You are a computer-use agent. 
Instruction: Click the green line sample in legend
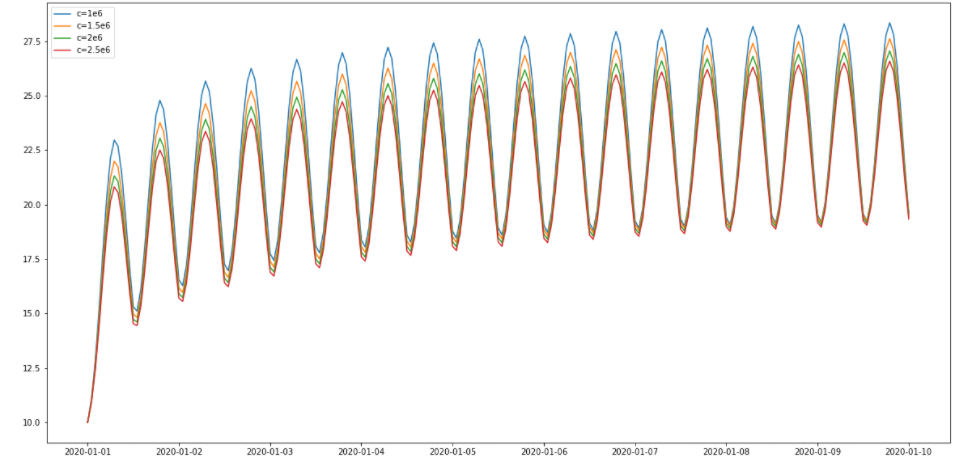click(x=61, y=37)
